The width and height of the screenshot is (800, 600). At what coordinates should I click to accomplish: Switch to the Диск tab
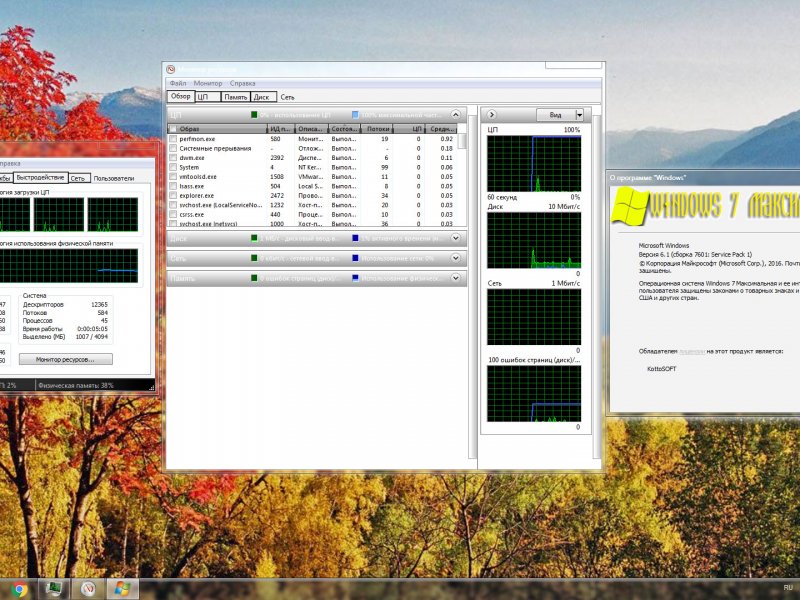coord(262,97)
